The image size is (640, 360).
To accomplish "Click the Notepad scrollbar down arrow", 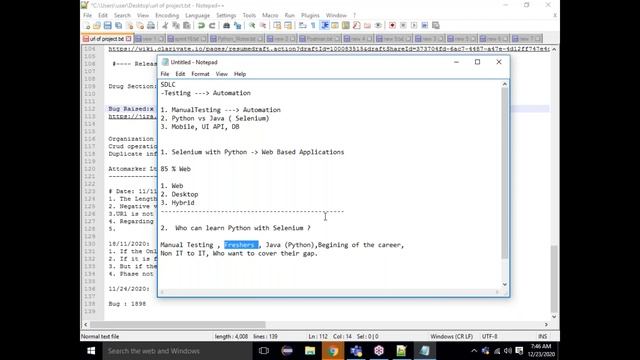I will pyautogui.click(x=505, y=284).
